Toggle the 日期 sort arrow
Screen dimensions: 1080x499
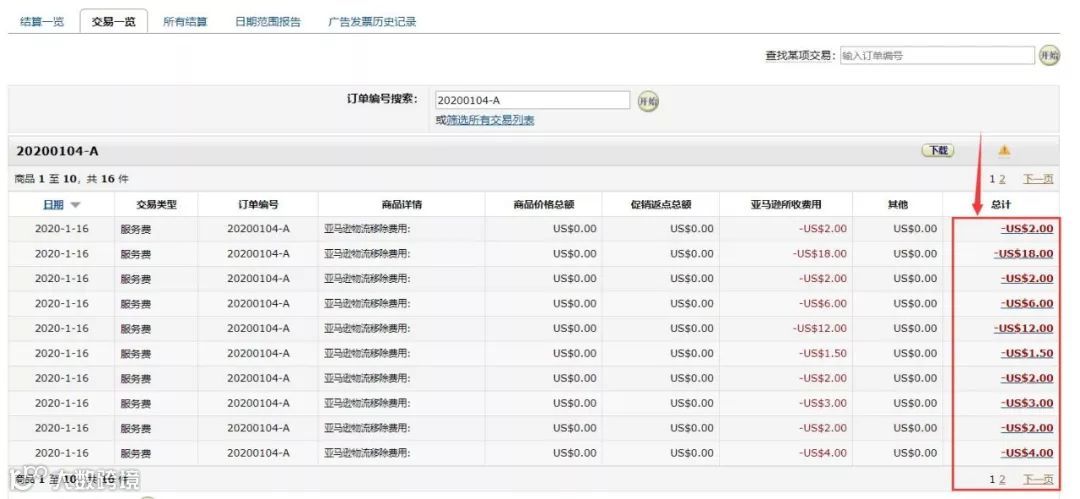[x=75, y=205]
